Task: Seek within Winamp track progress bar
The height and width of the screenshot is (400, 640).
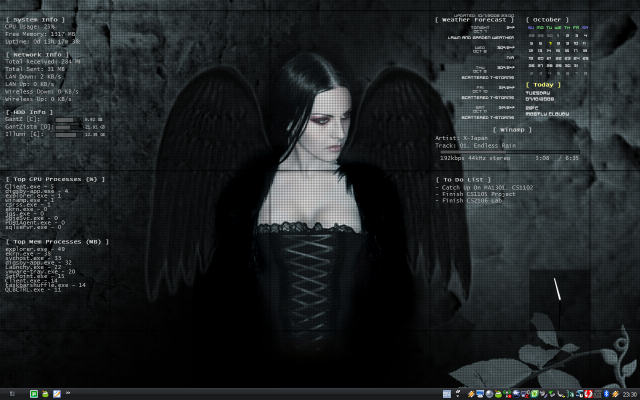Action: click(510, 152)
